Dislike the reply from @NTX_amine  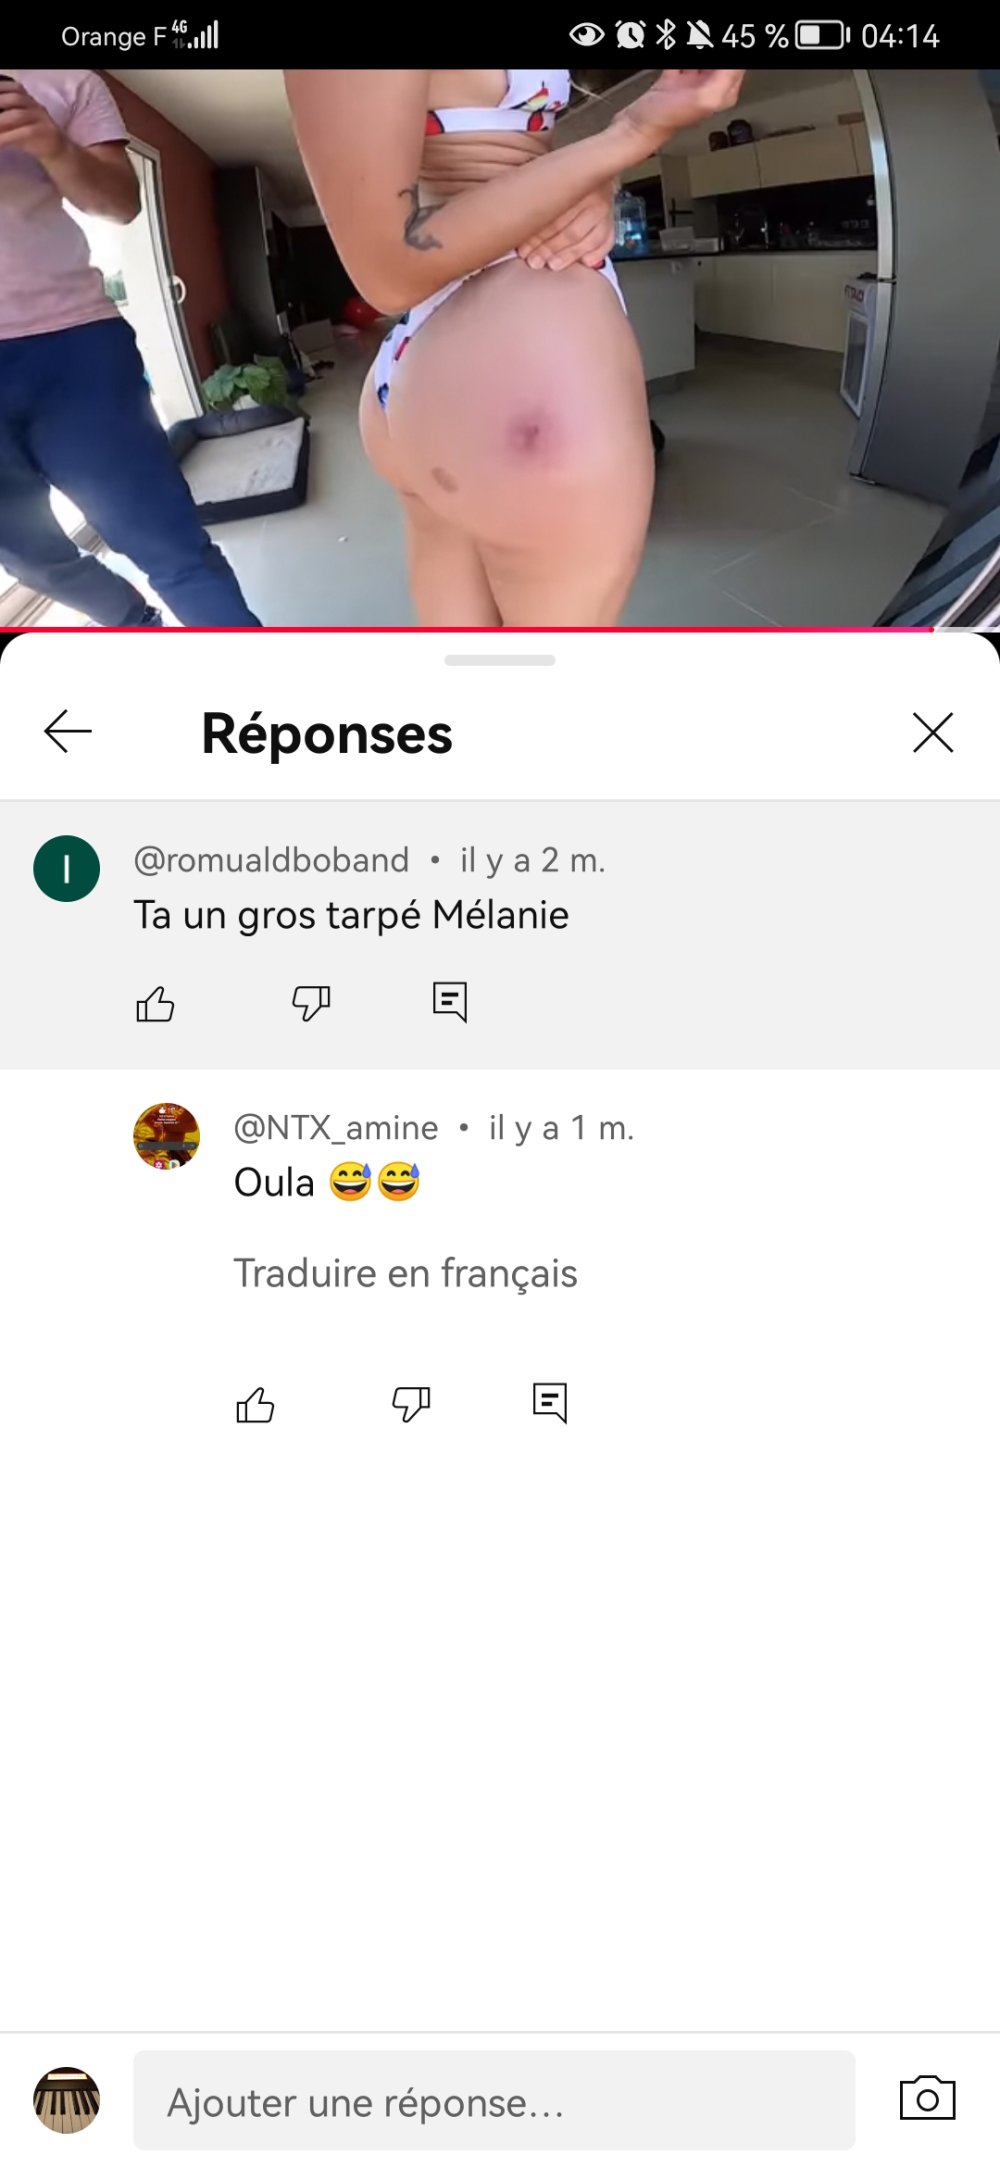coord(411,1404)
